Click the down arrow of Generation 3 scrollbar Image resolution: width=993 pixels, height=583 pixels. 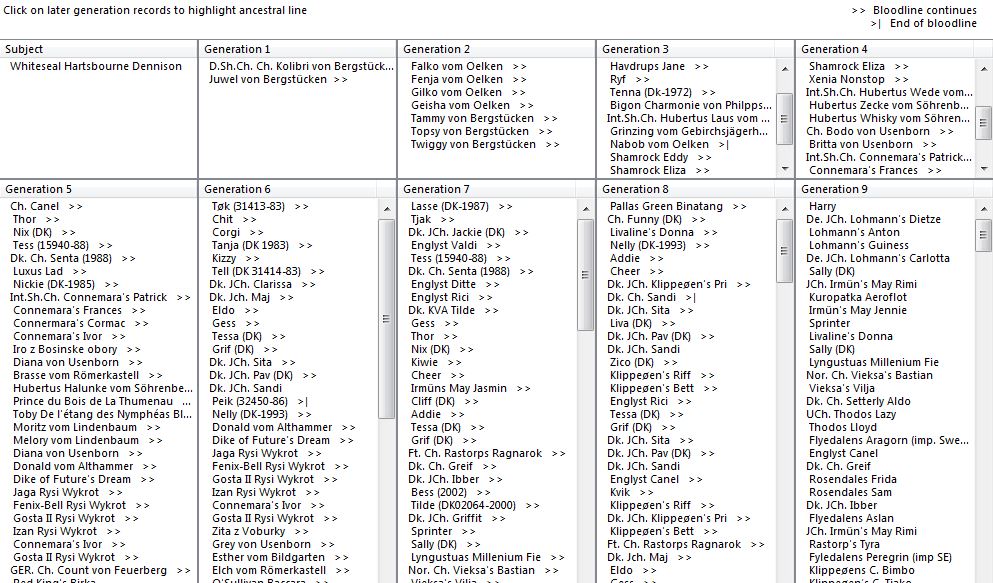[x=785, y=169]
